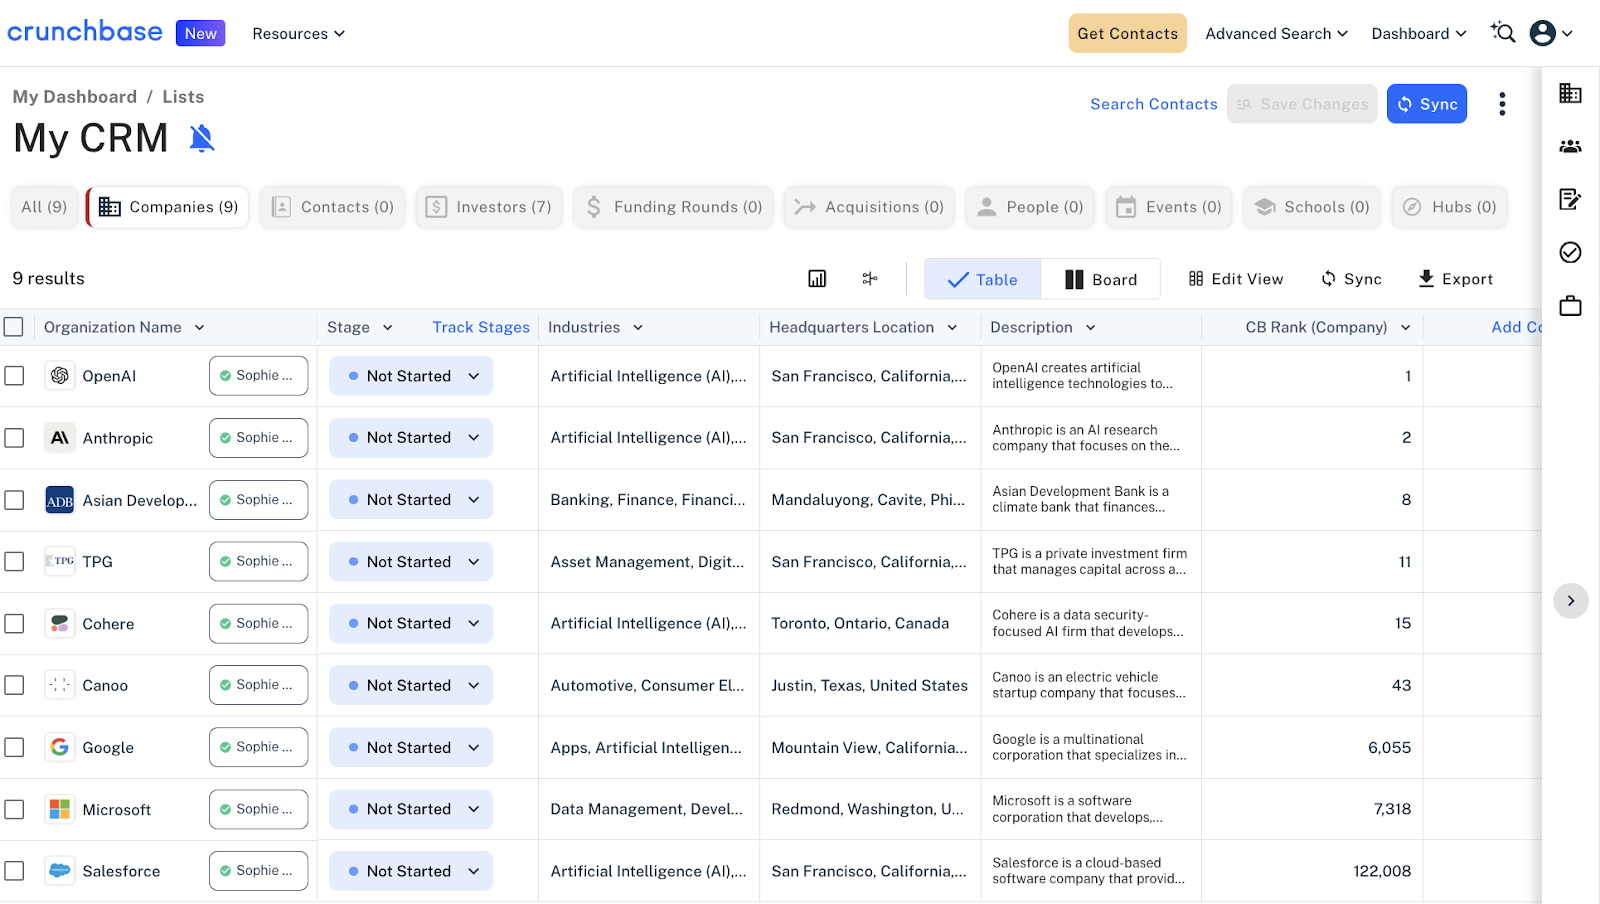Toggle the My CRM notification bell
Image resolution: width=1600 pixels, height=904 pixels.
(x=202, y=138)
